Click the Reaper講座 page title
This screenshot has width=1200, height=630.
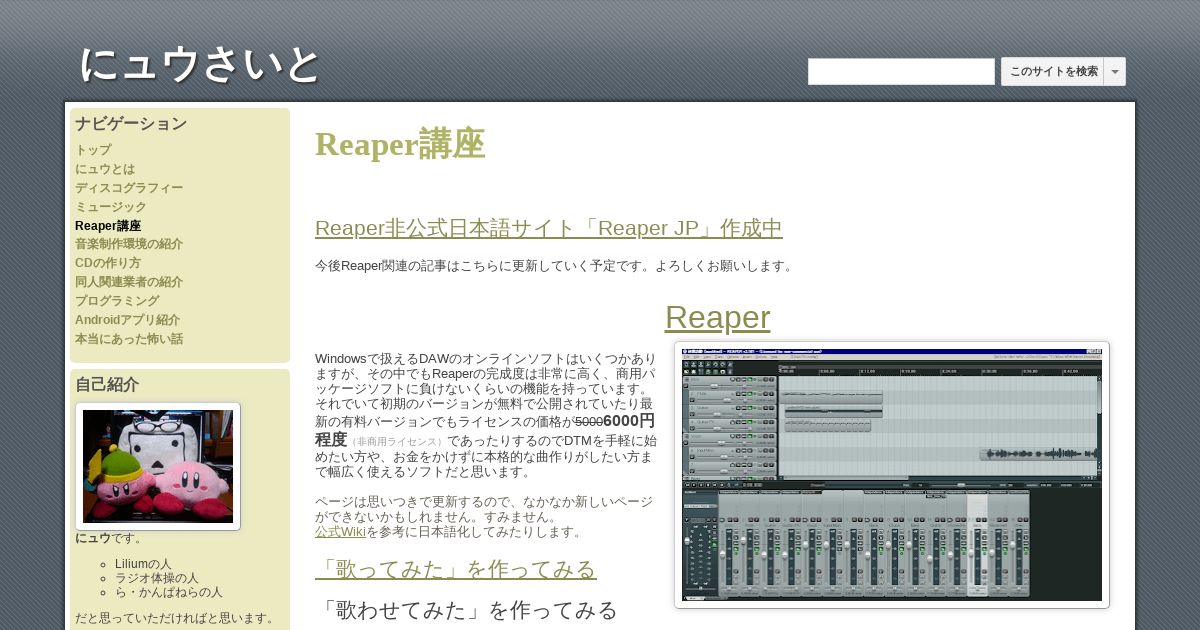click(x=400, y=144)
